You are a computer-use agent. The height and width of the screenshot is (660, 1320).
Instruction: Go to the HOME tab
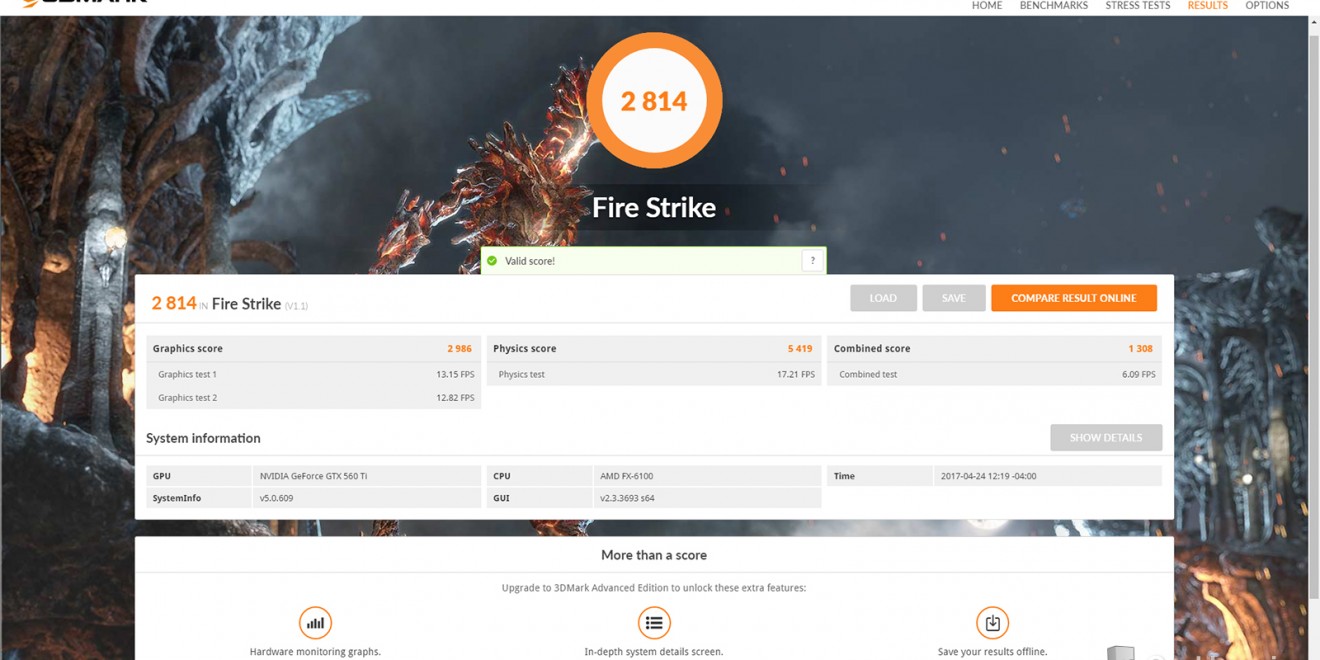(x=986, y=6)
